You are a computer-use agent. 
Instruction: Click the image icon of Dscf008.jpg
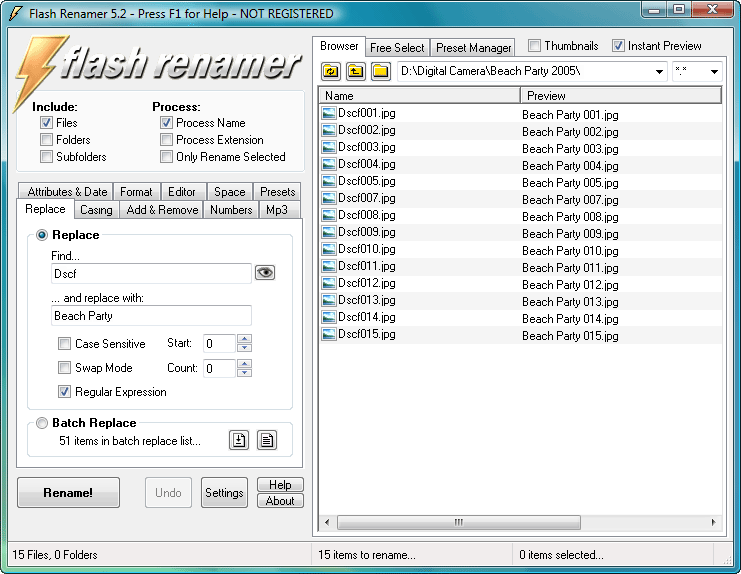coord(328,215)
